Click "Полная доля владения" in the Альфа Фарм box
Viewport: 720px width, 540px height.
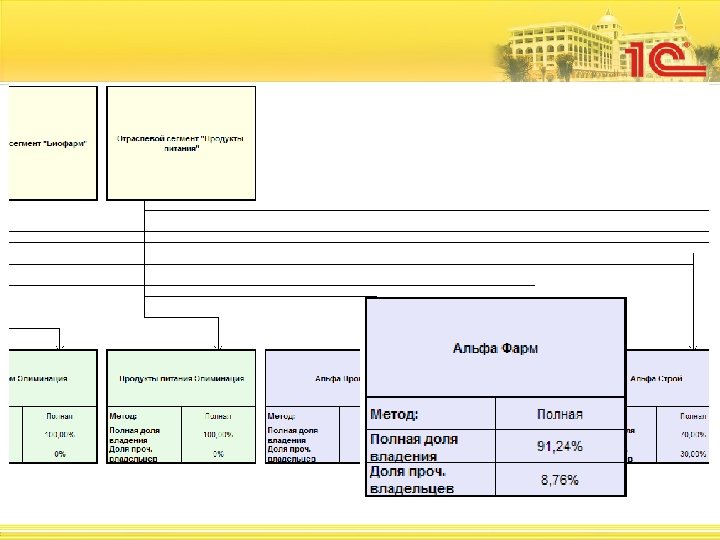(x=414, y=447)
